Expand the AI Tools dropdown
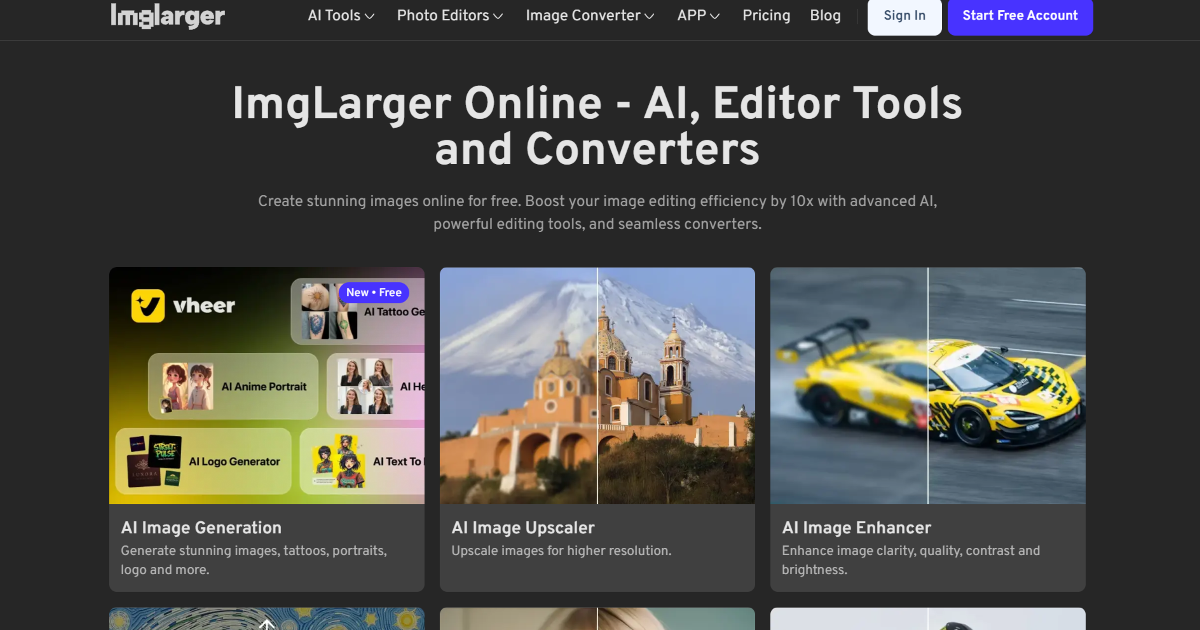1200x630 pixels. [340, 15]
